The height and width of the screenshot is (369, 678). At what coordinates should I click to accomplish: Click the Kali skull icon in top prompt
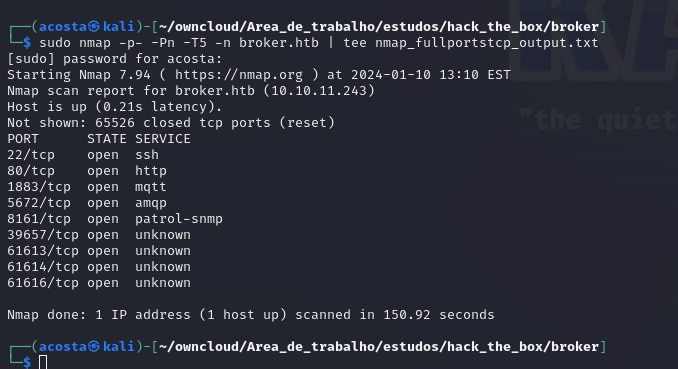(94, 27)
